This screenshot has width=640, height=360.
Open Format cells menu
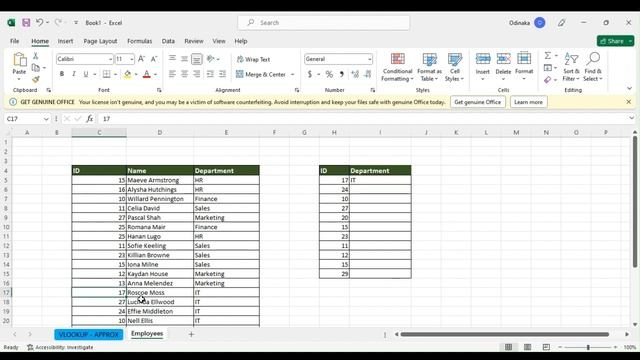pos(524,66)
